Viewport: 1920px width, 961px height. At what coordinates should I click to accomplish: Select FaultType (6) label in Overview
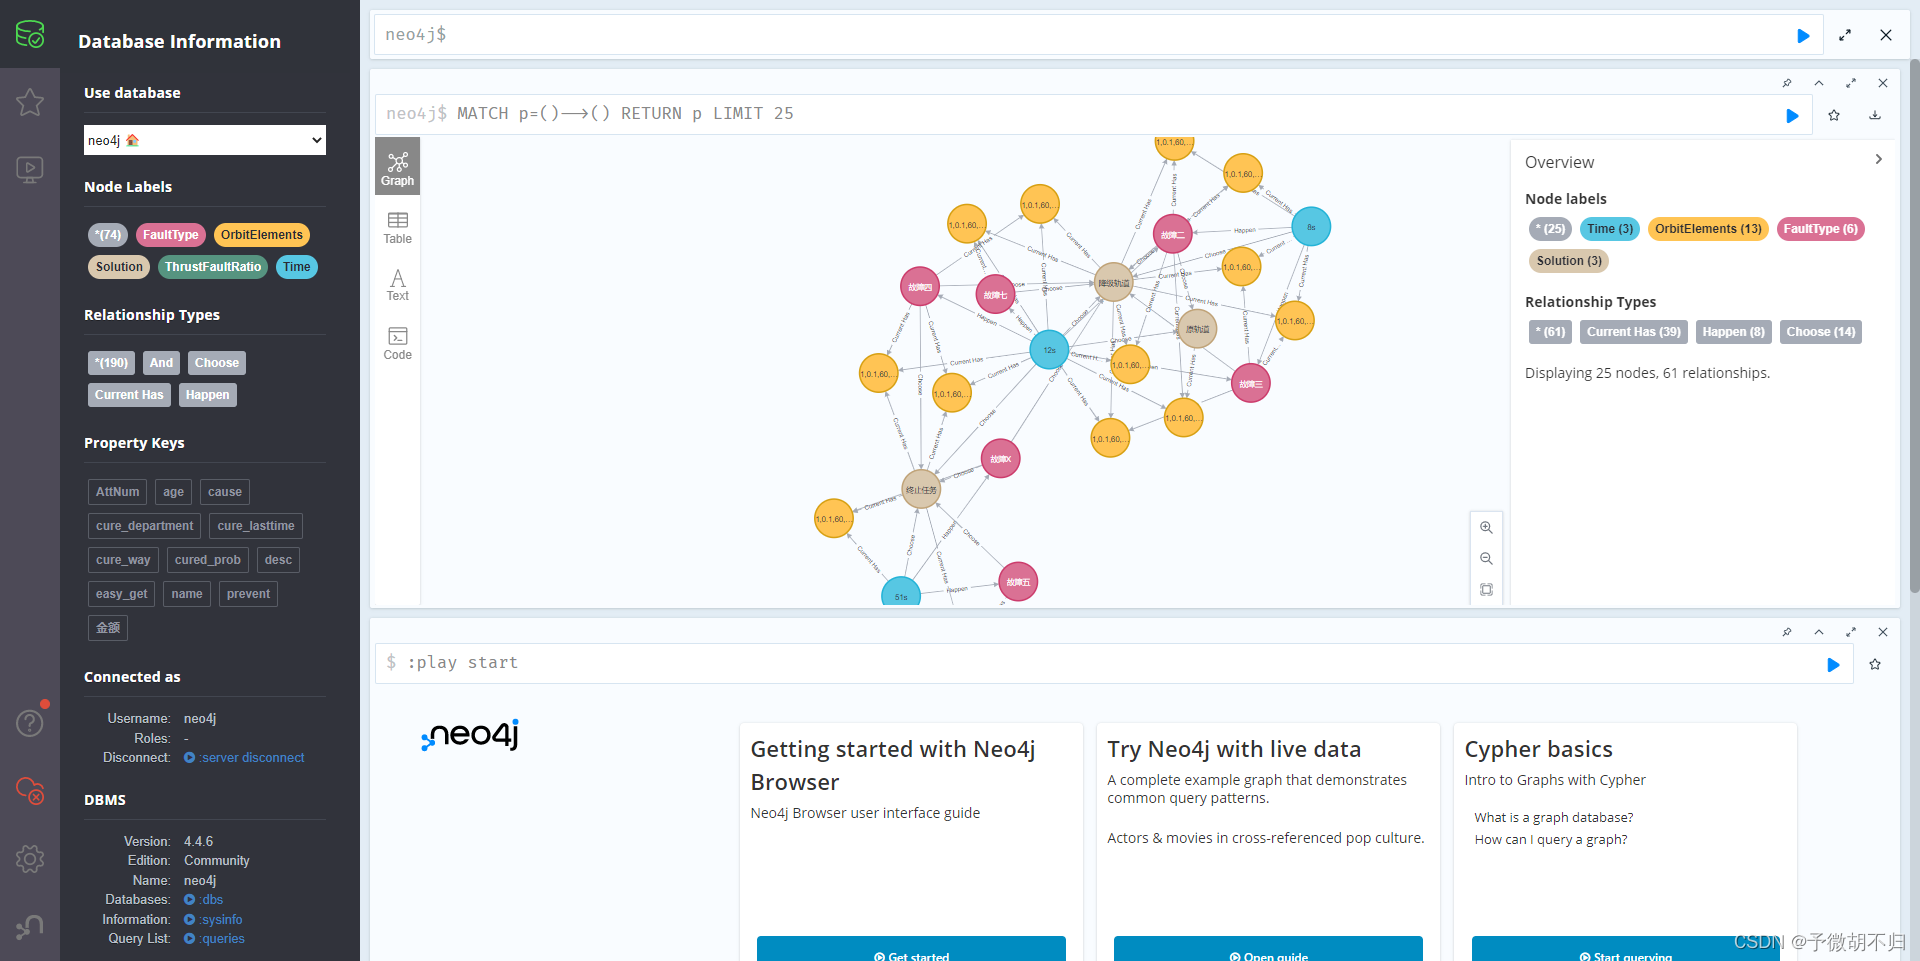pyautogui.click(x=1820, y=229)
